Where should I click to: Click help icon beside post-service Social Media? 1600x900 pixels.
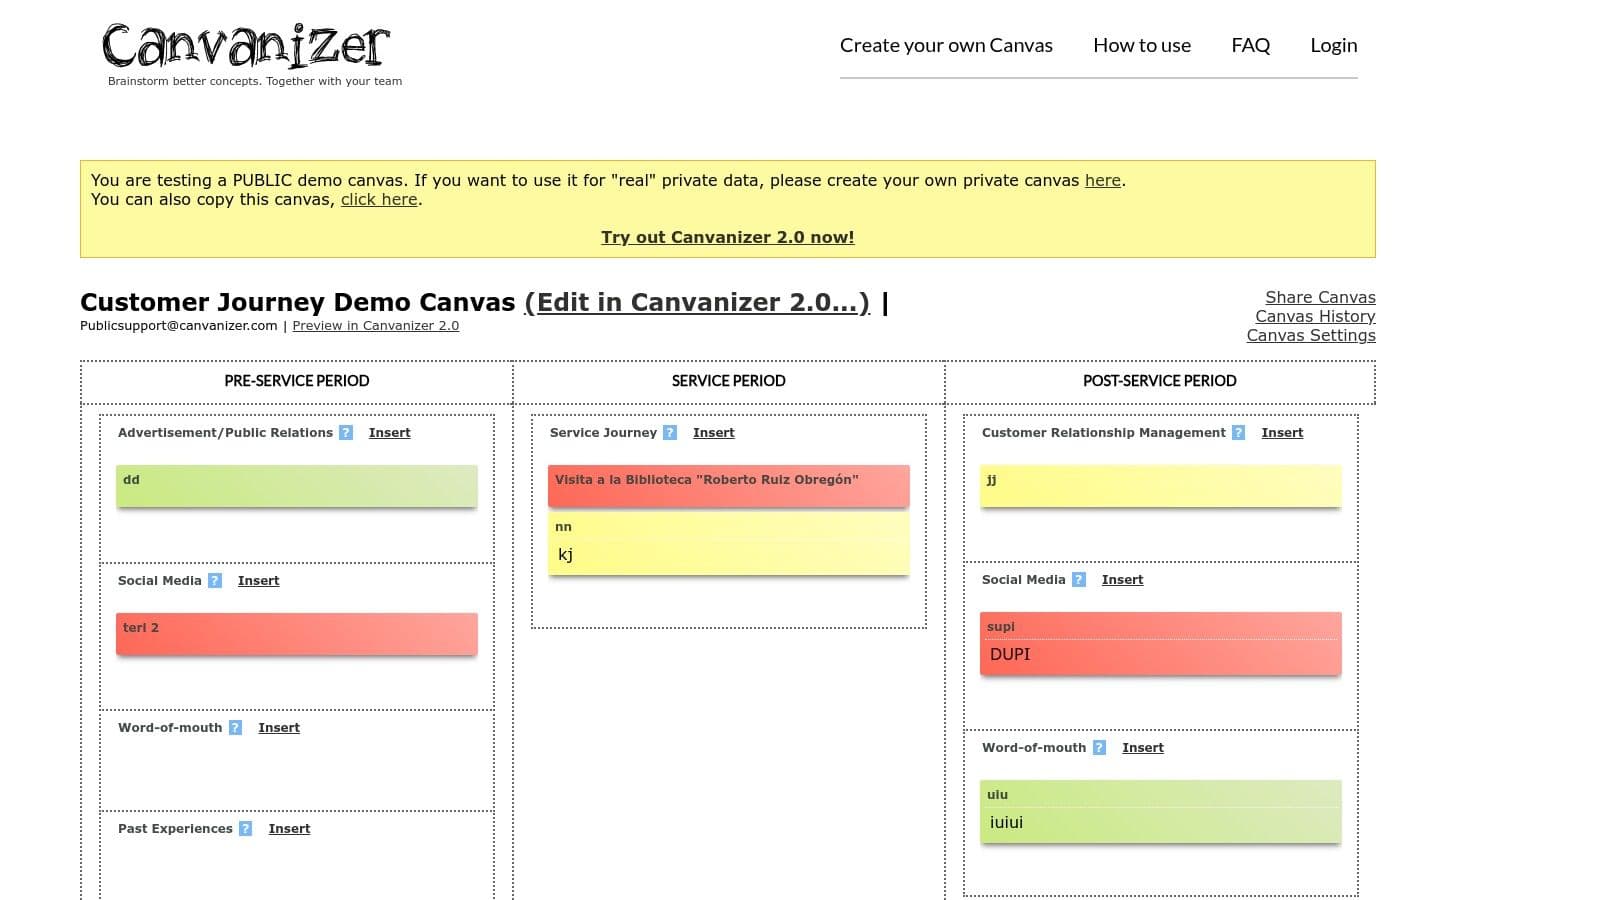click(x=1079, y=580)
